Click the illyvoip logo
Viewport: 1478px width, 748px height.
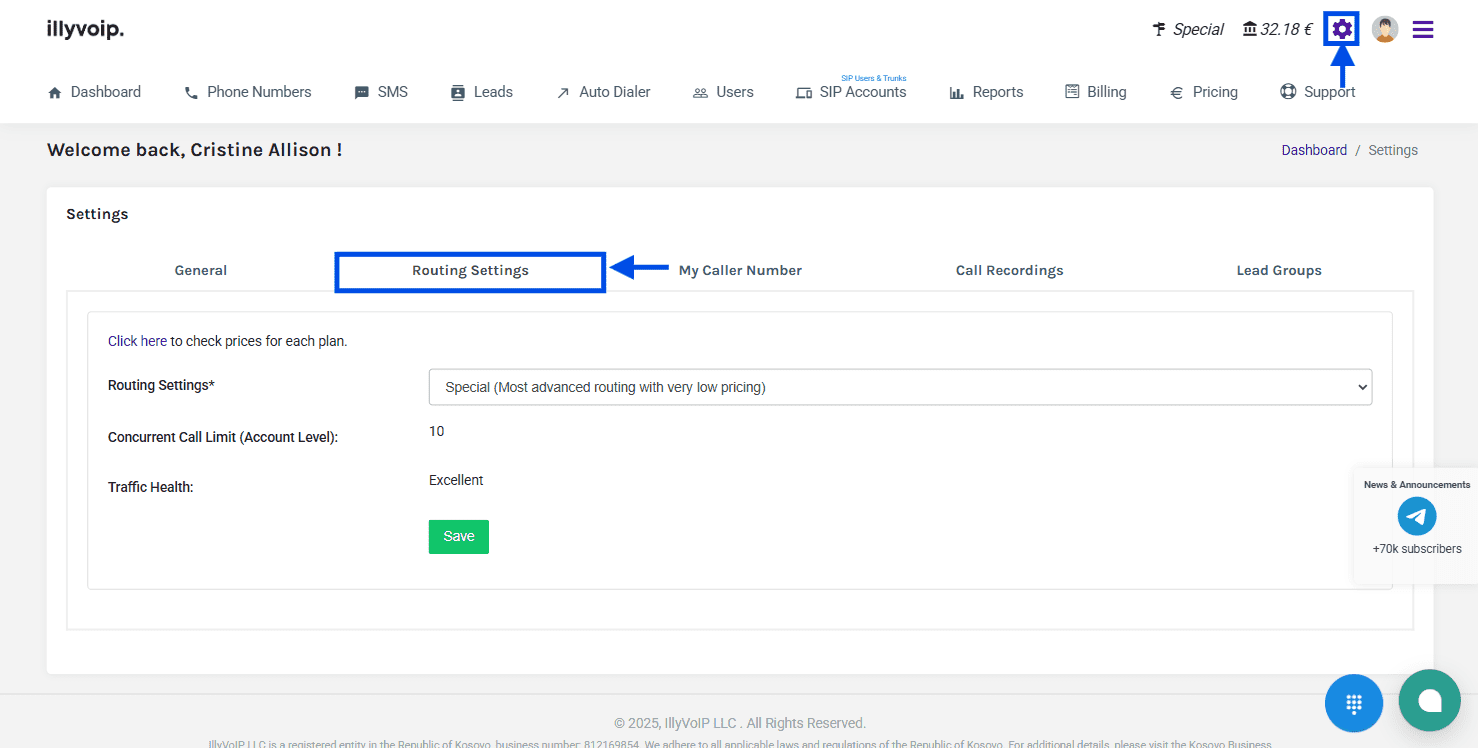click(85, 29)
